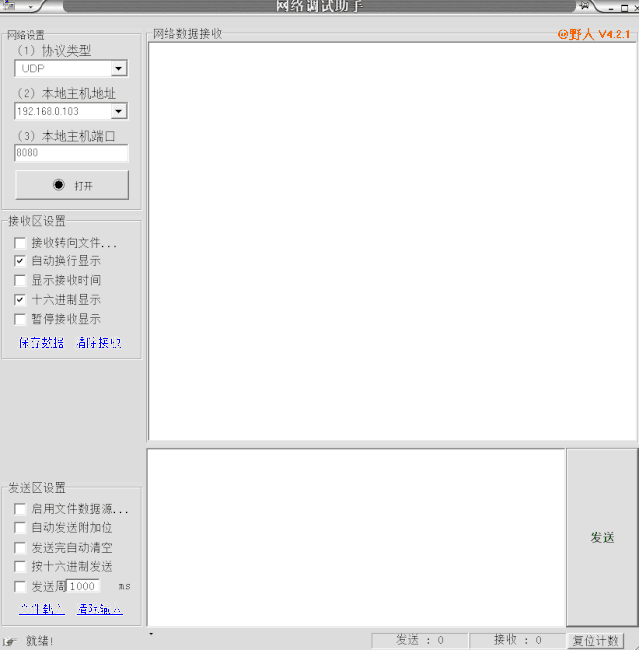Enable 按十六进制发送 checkbox
Image resolution: width=639 pixels, height=650 pixels.
(20, 566)
